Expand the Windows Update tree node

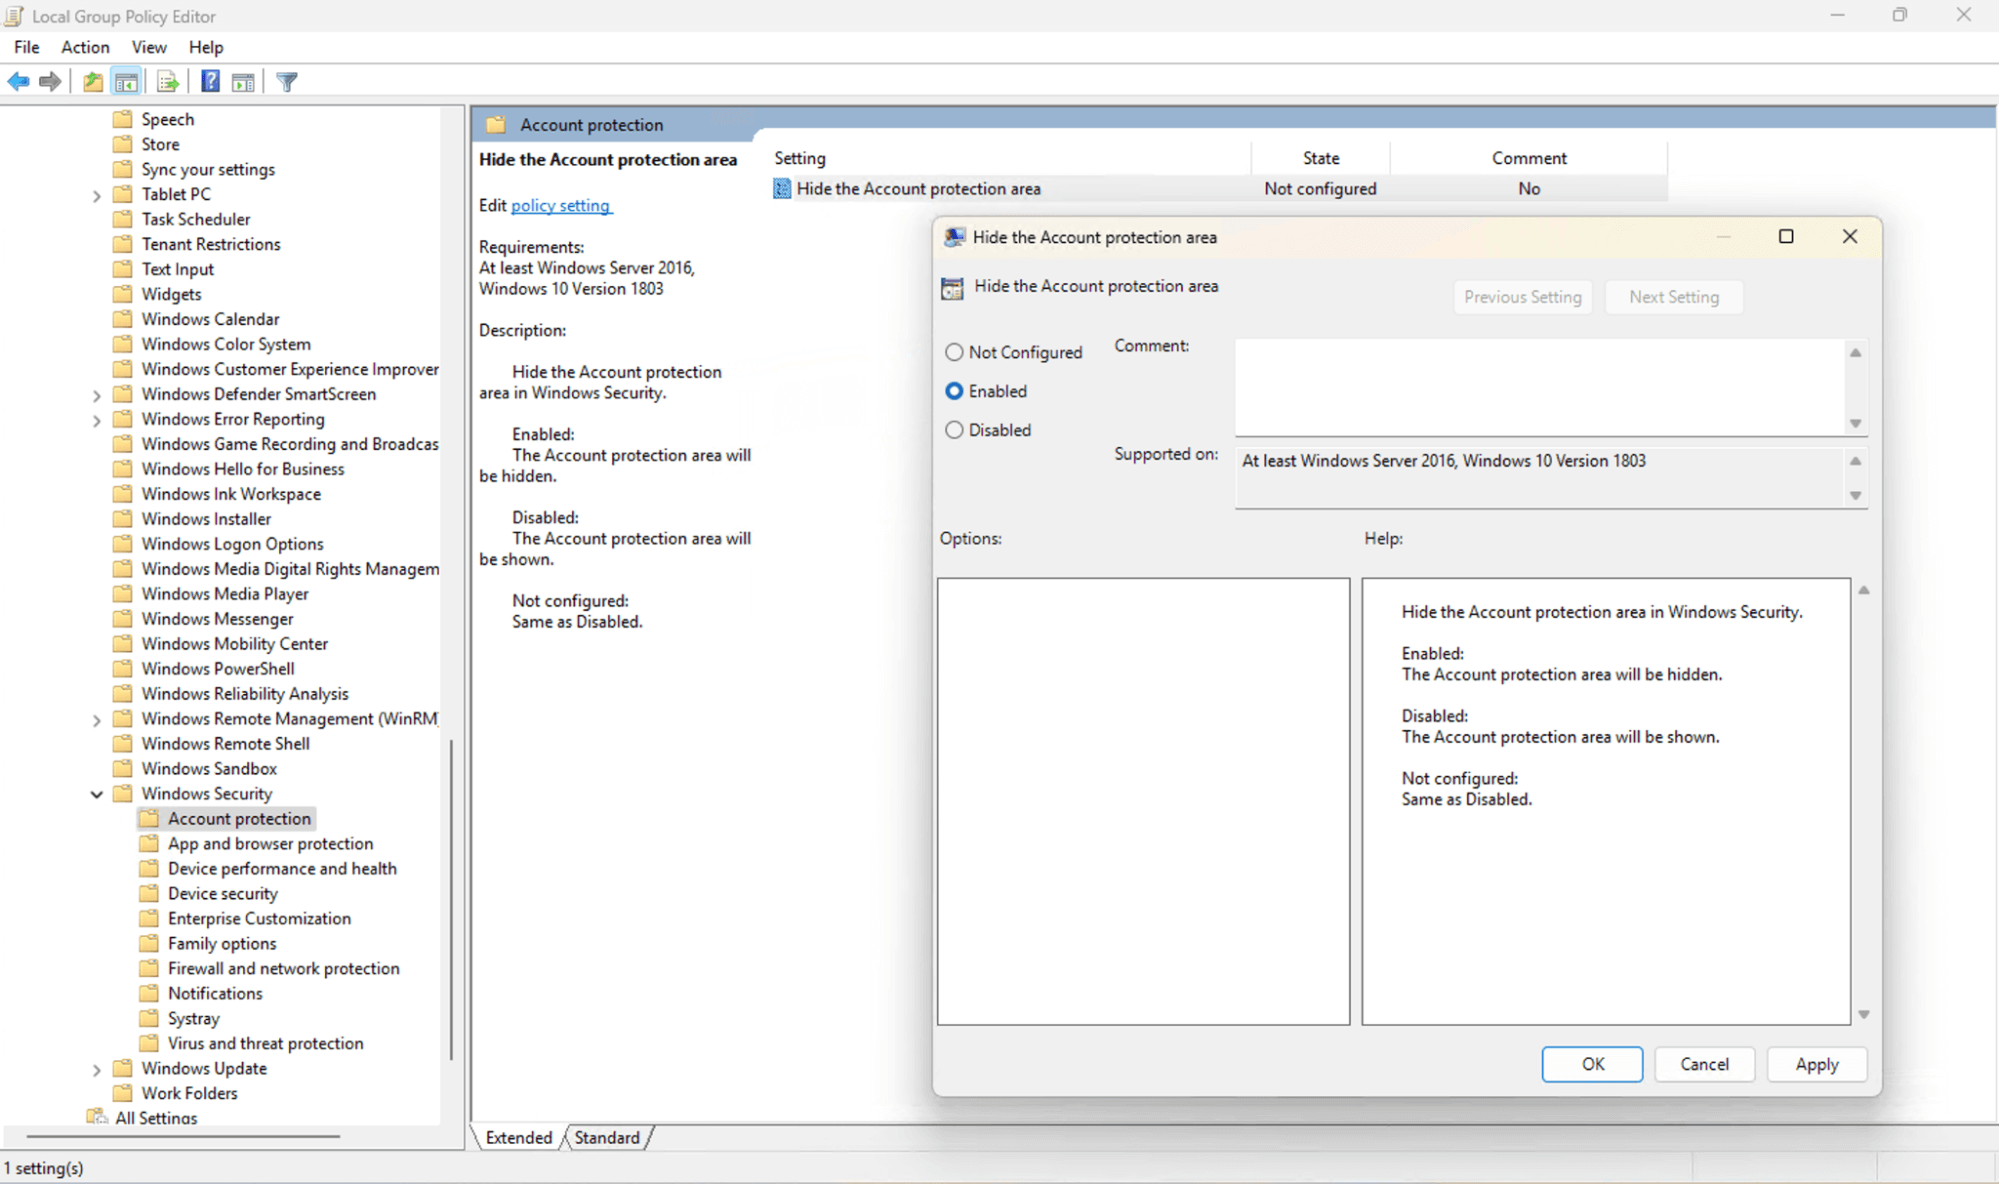click(x=97, y=1068)
